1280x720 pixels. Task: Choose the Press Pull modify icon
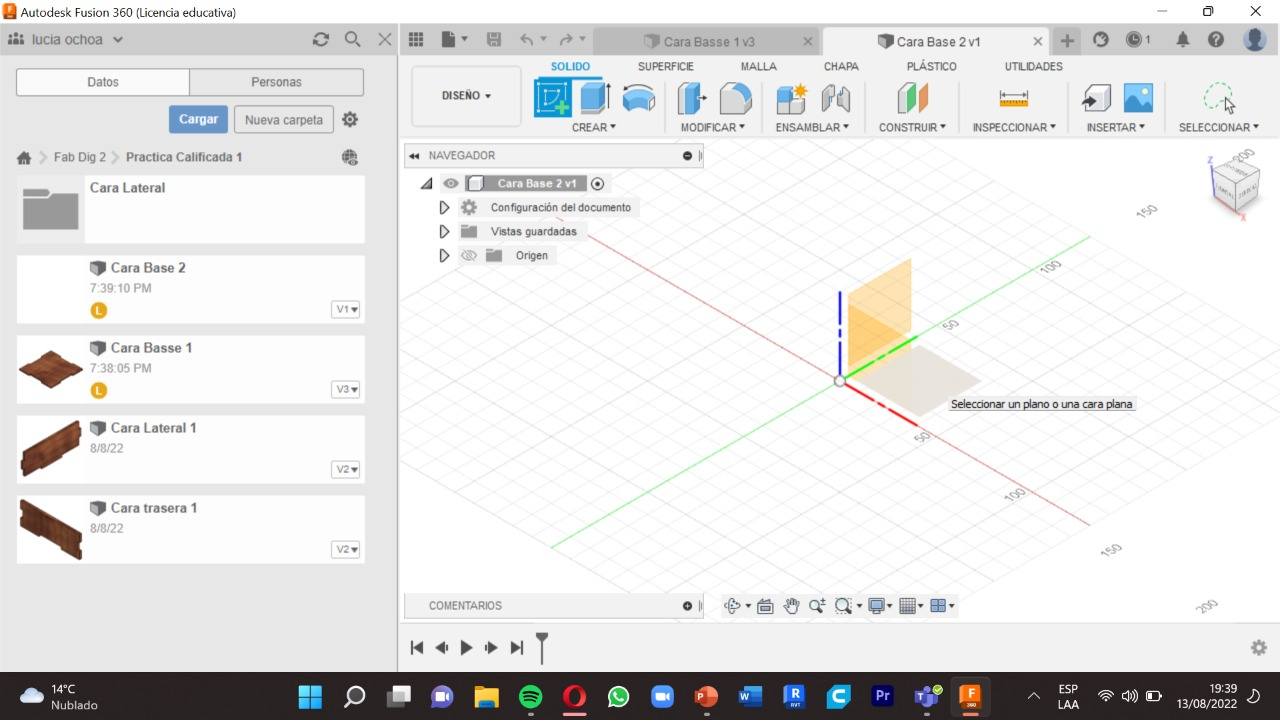[x=692, y=98]
